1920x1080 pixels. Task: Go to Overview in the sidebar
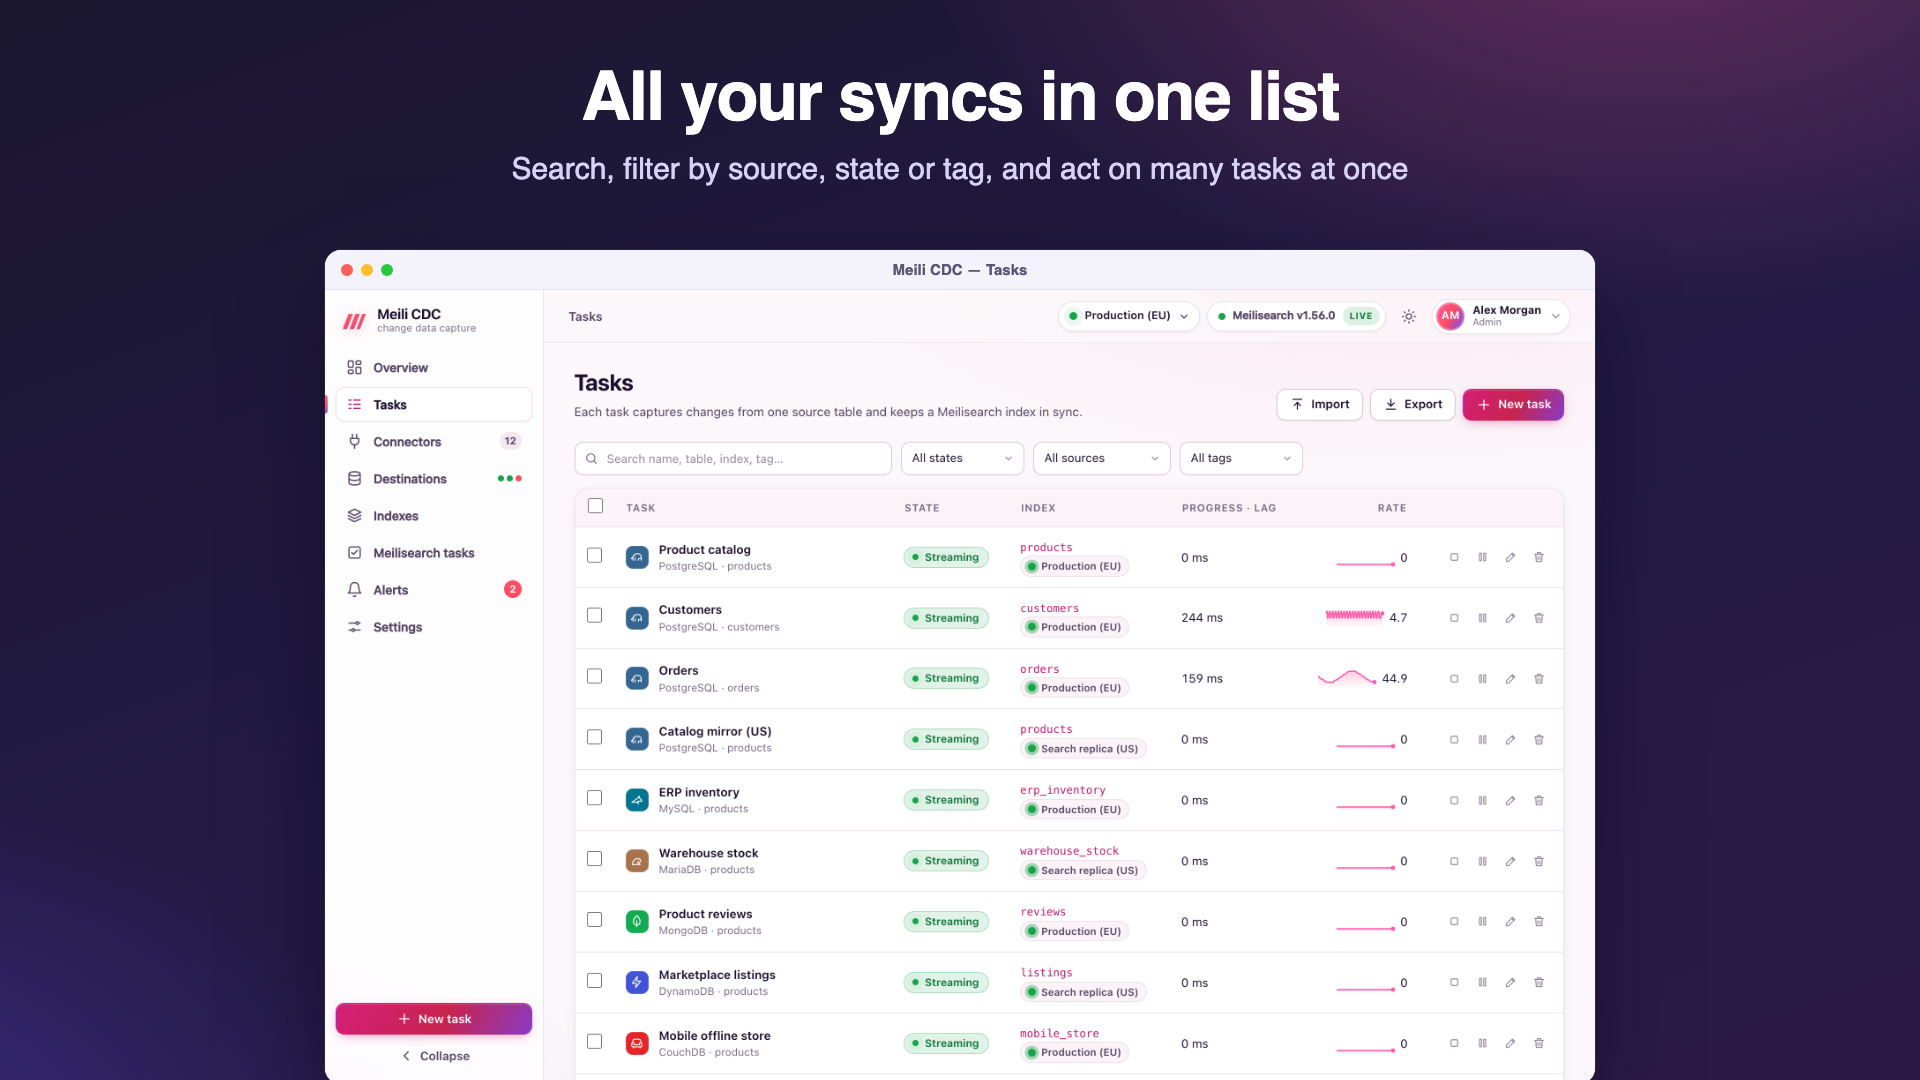coord(434,368)
